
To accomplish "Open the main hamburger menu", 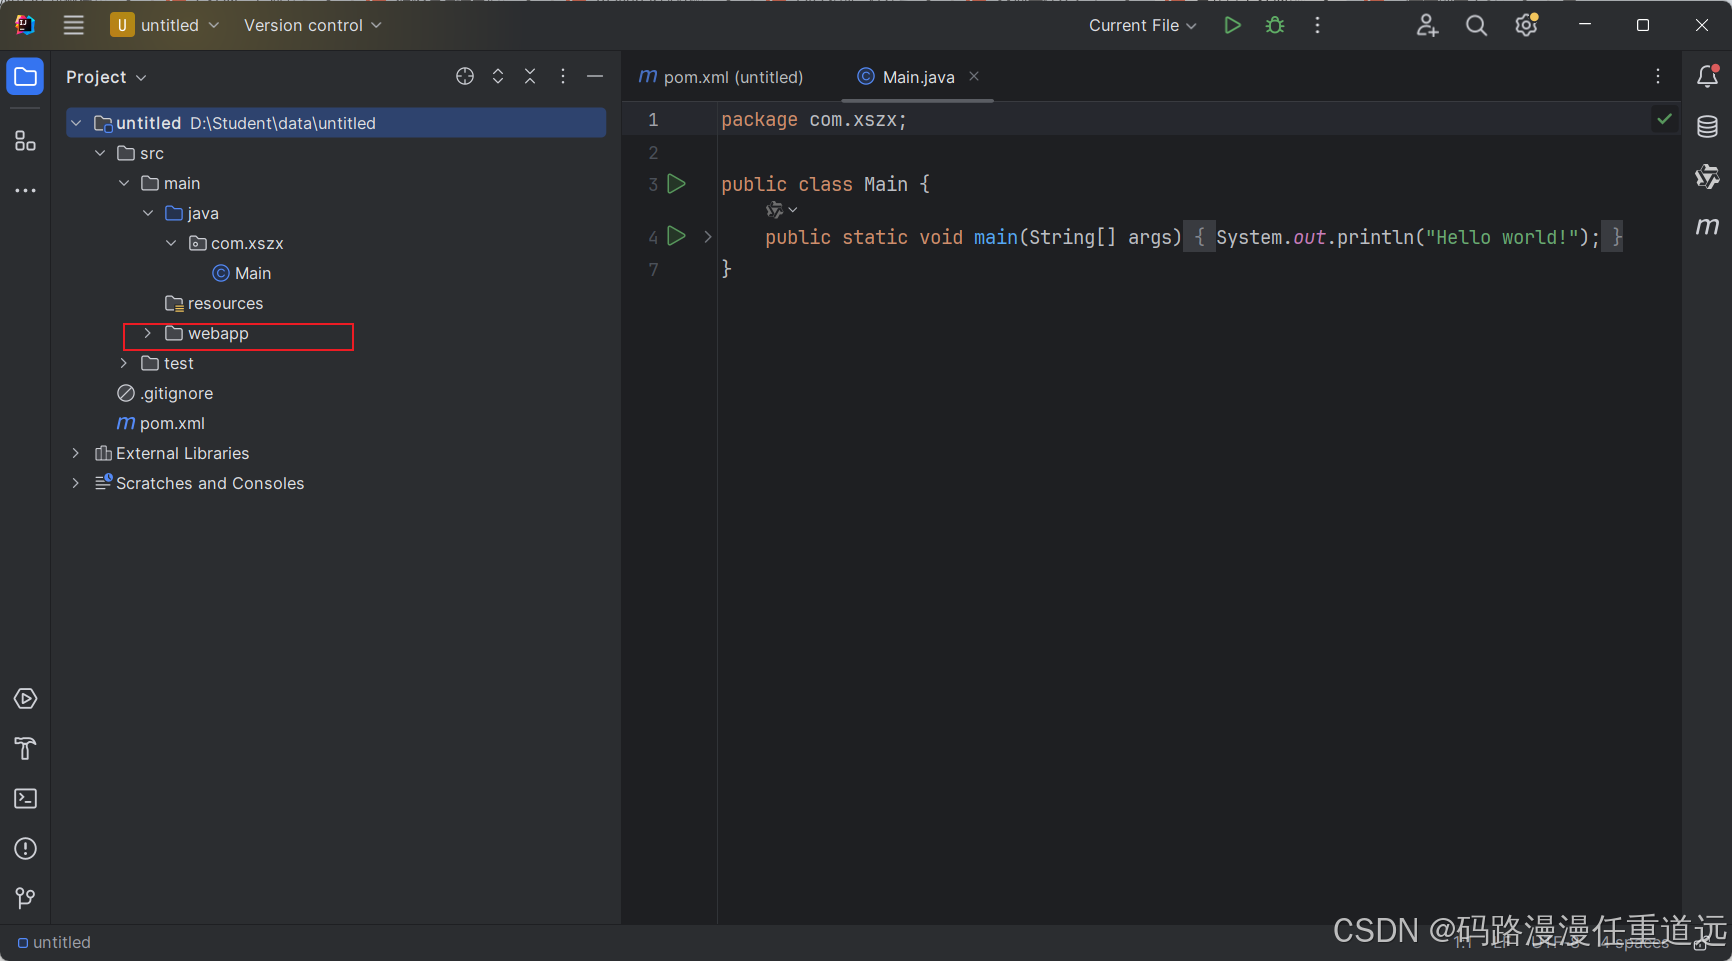I will click(74, 25).
